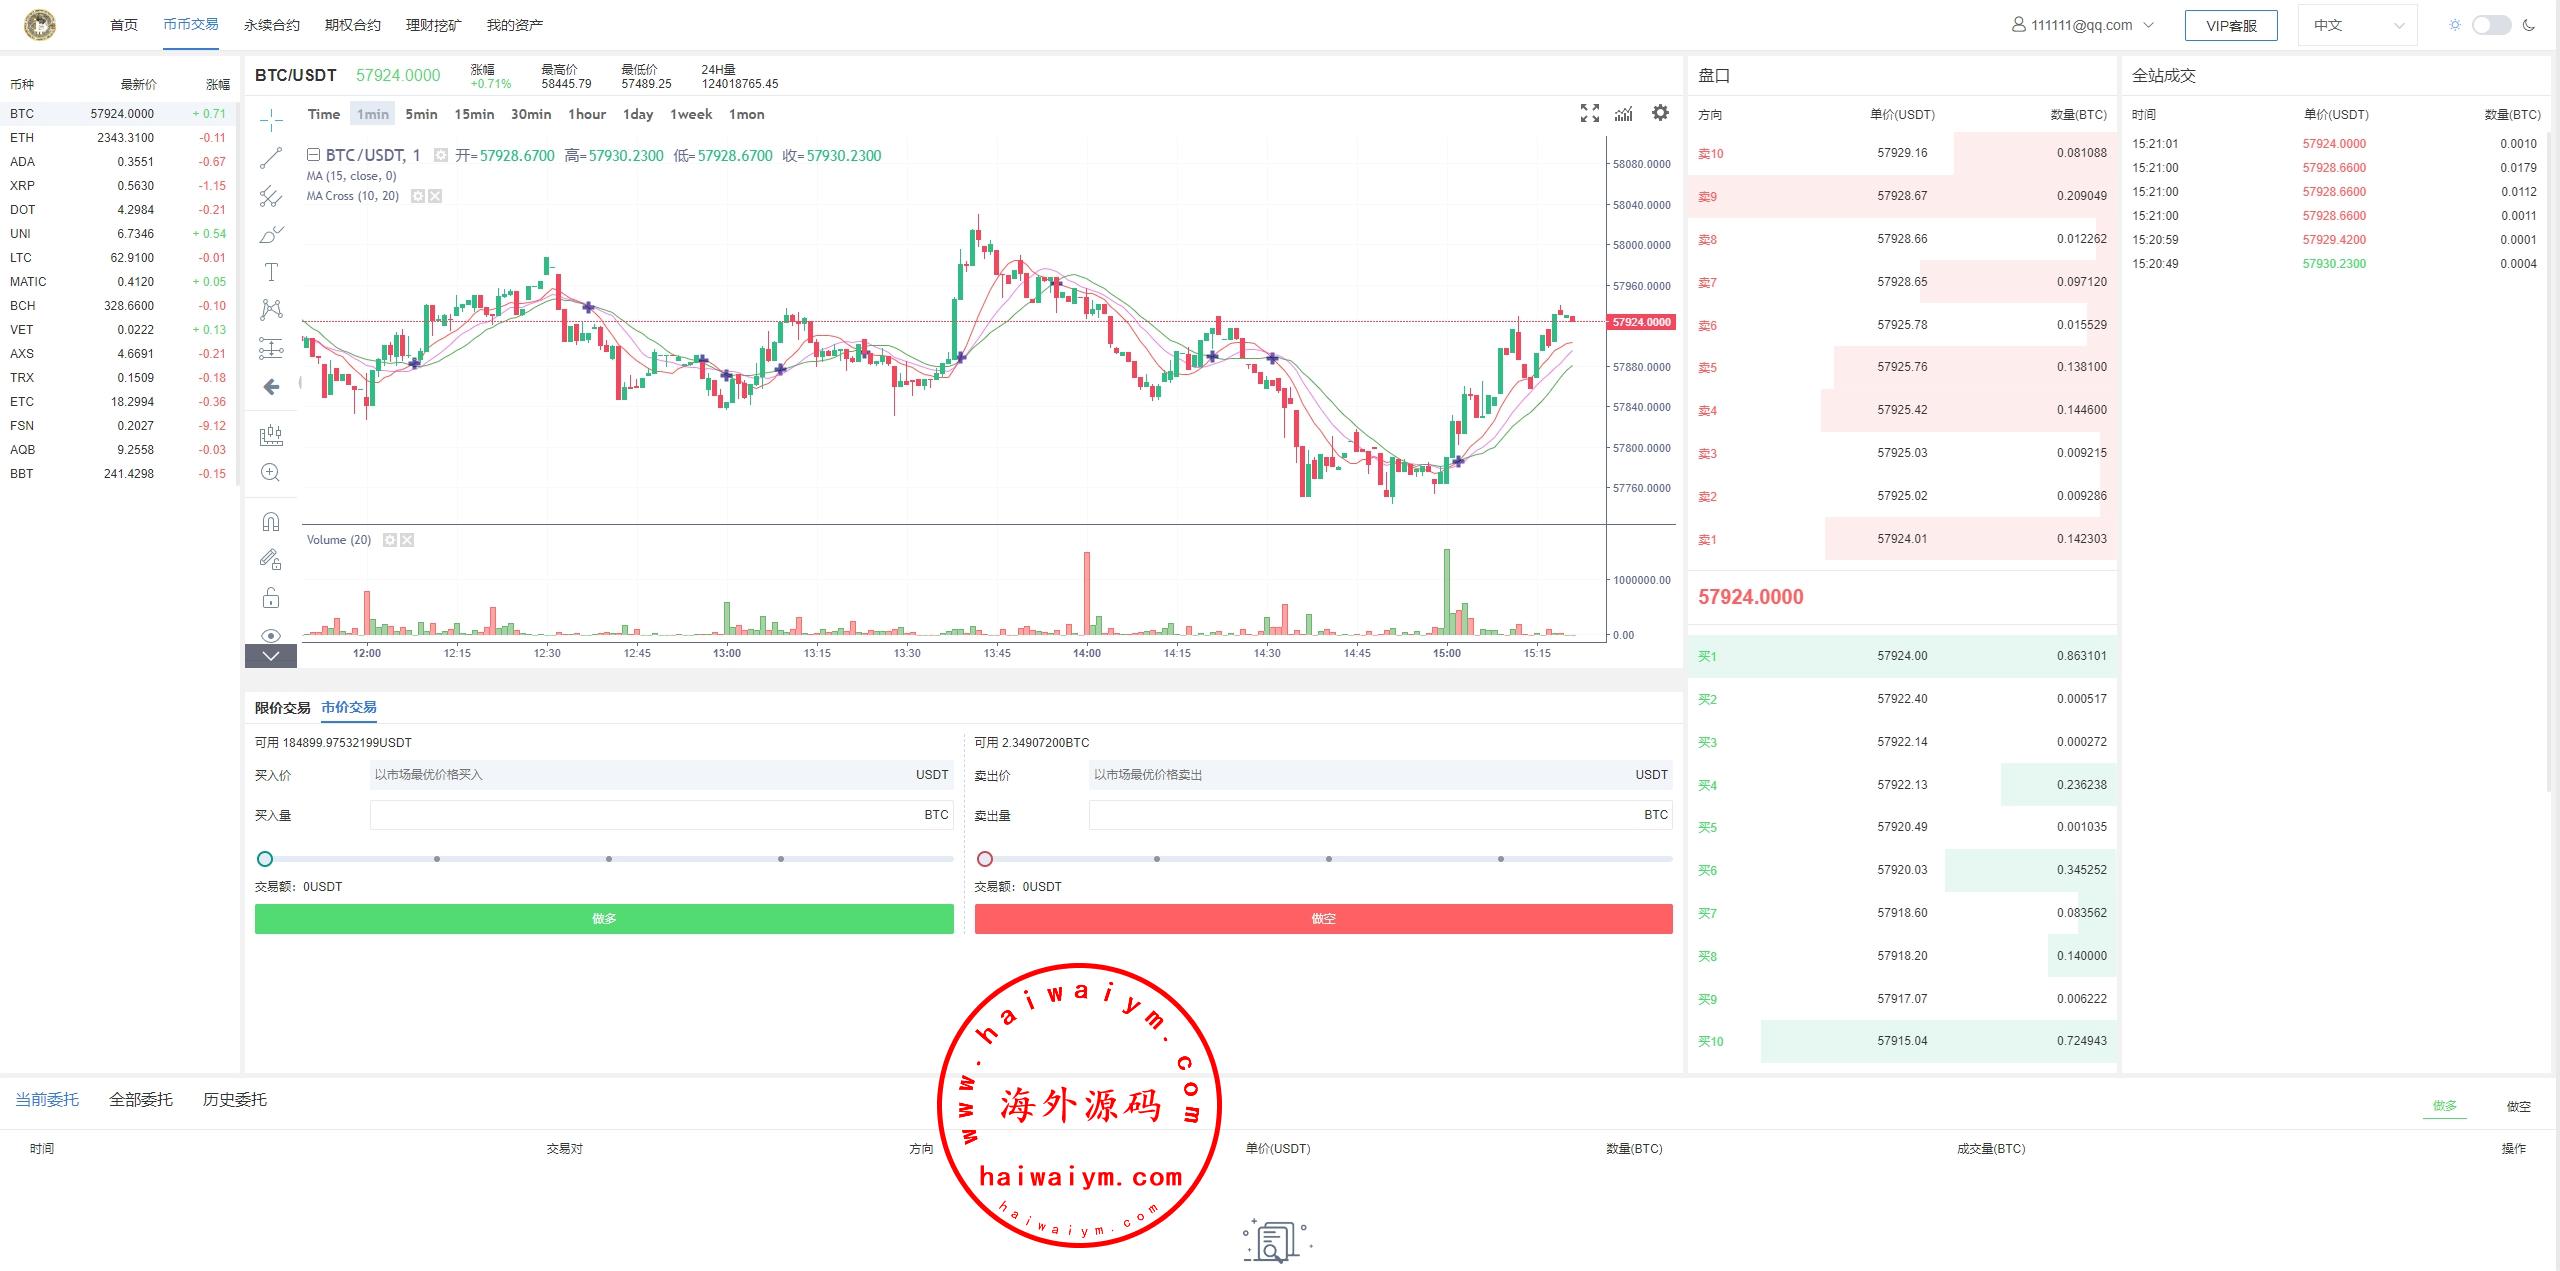This screenshot has height=1271, width=2560.
Task: Click the green 做多 buy button
Action: tap(604, 918)
